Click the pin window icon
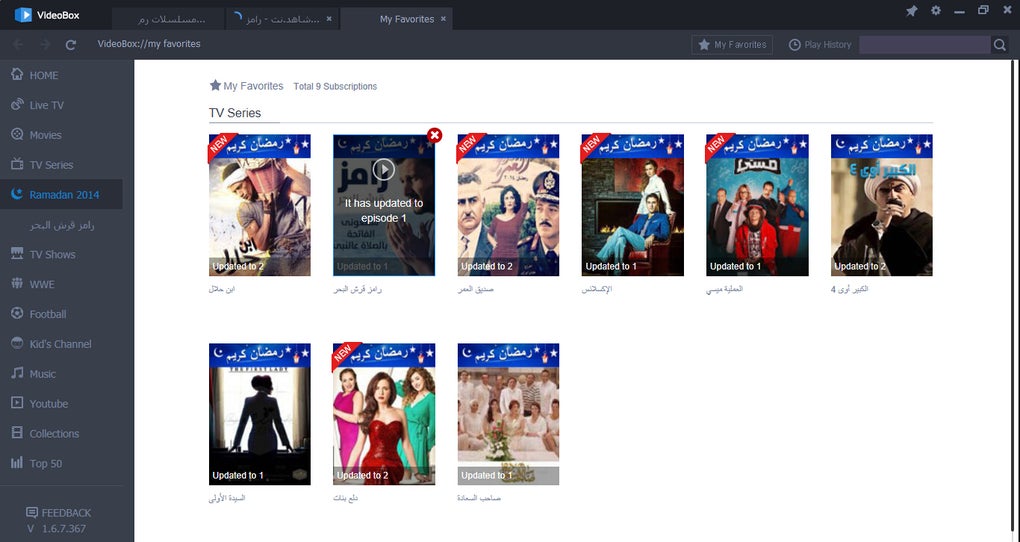The image size is (1020, 542). point(911,11)
